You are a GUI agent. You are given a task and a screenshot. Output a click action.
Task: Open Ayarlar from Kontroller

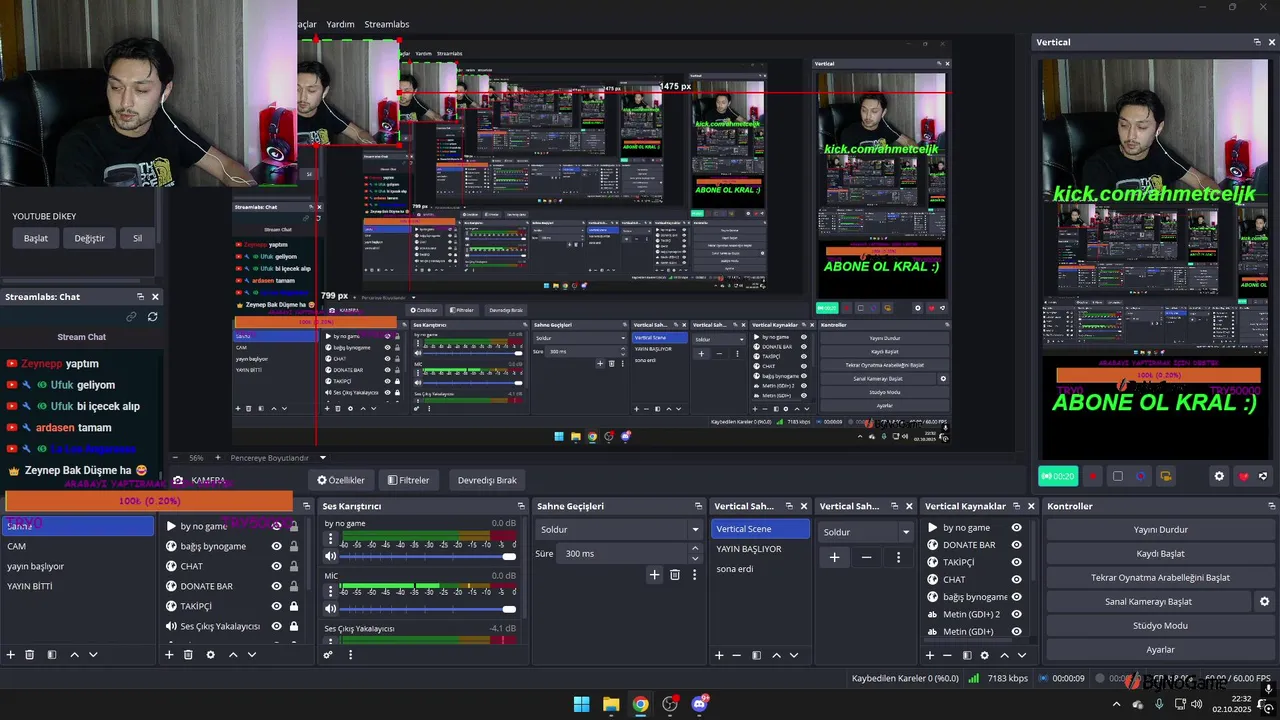coord(1160,649)
